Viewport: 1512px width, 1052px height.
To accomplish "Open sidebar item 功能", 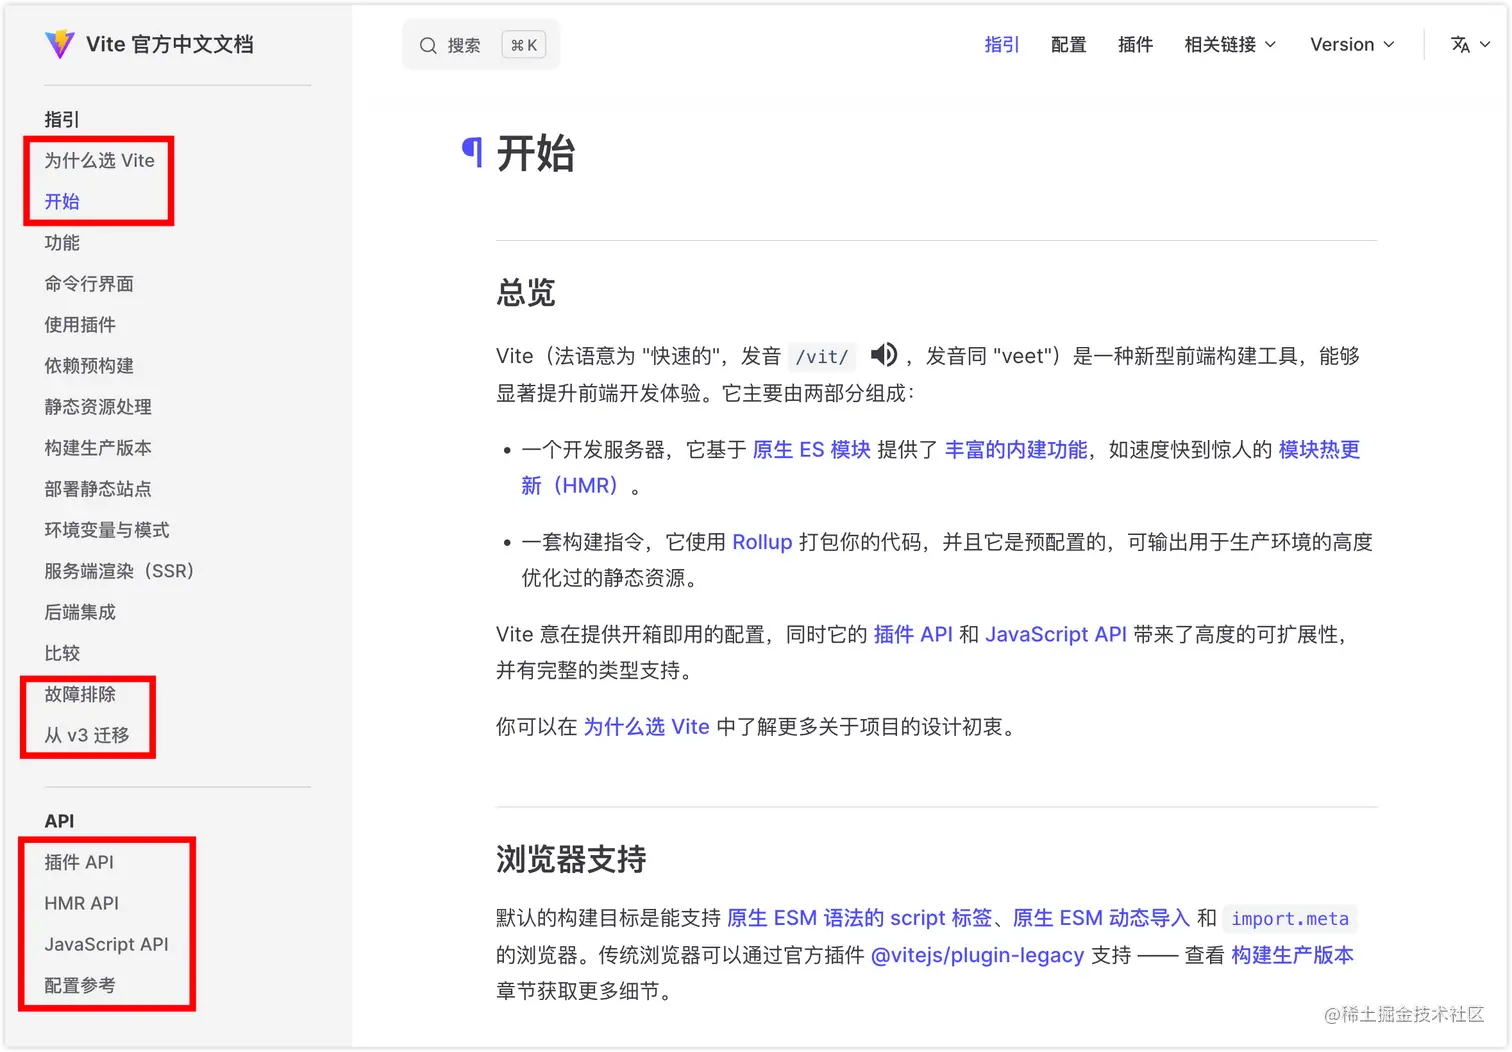I will click(x=62, y=242).
